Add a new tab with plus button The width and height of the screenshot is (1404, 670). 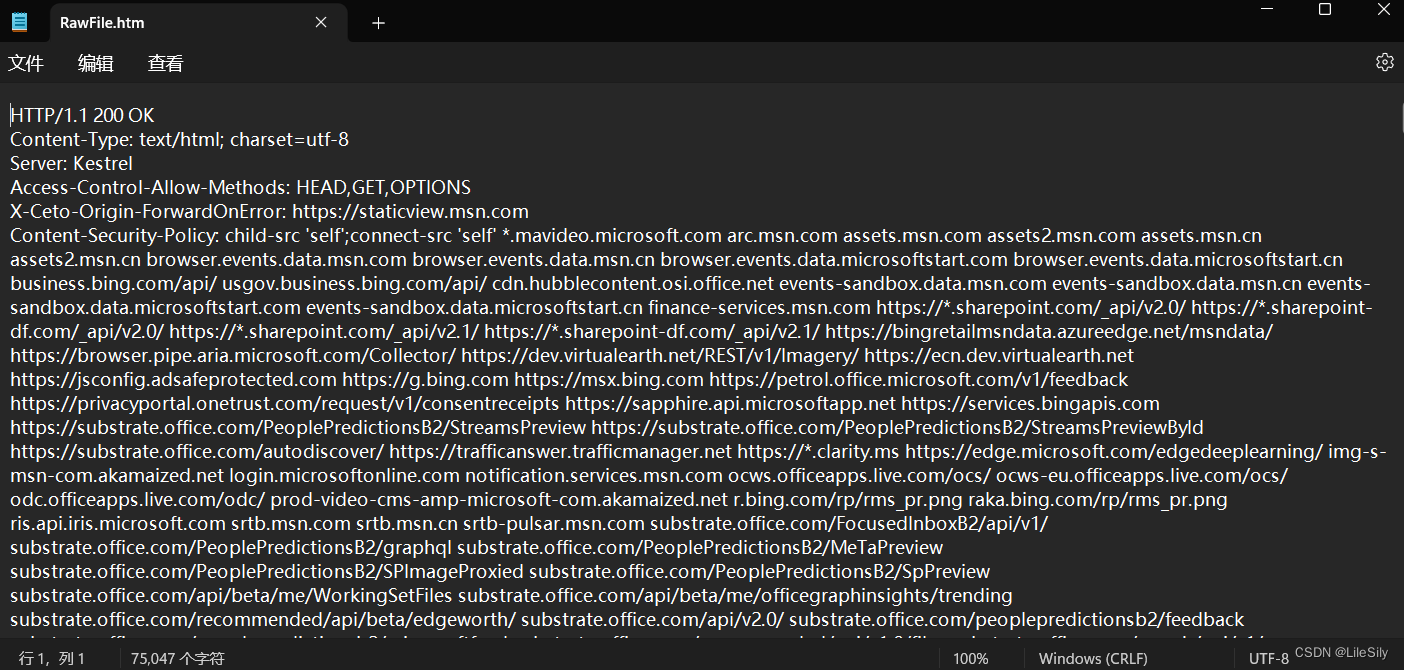tap(378, 23)
